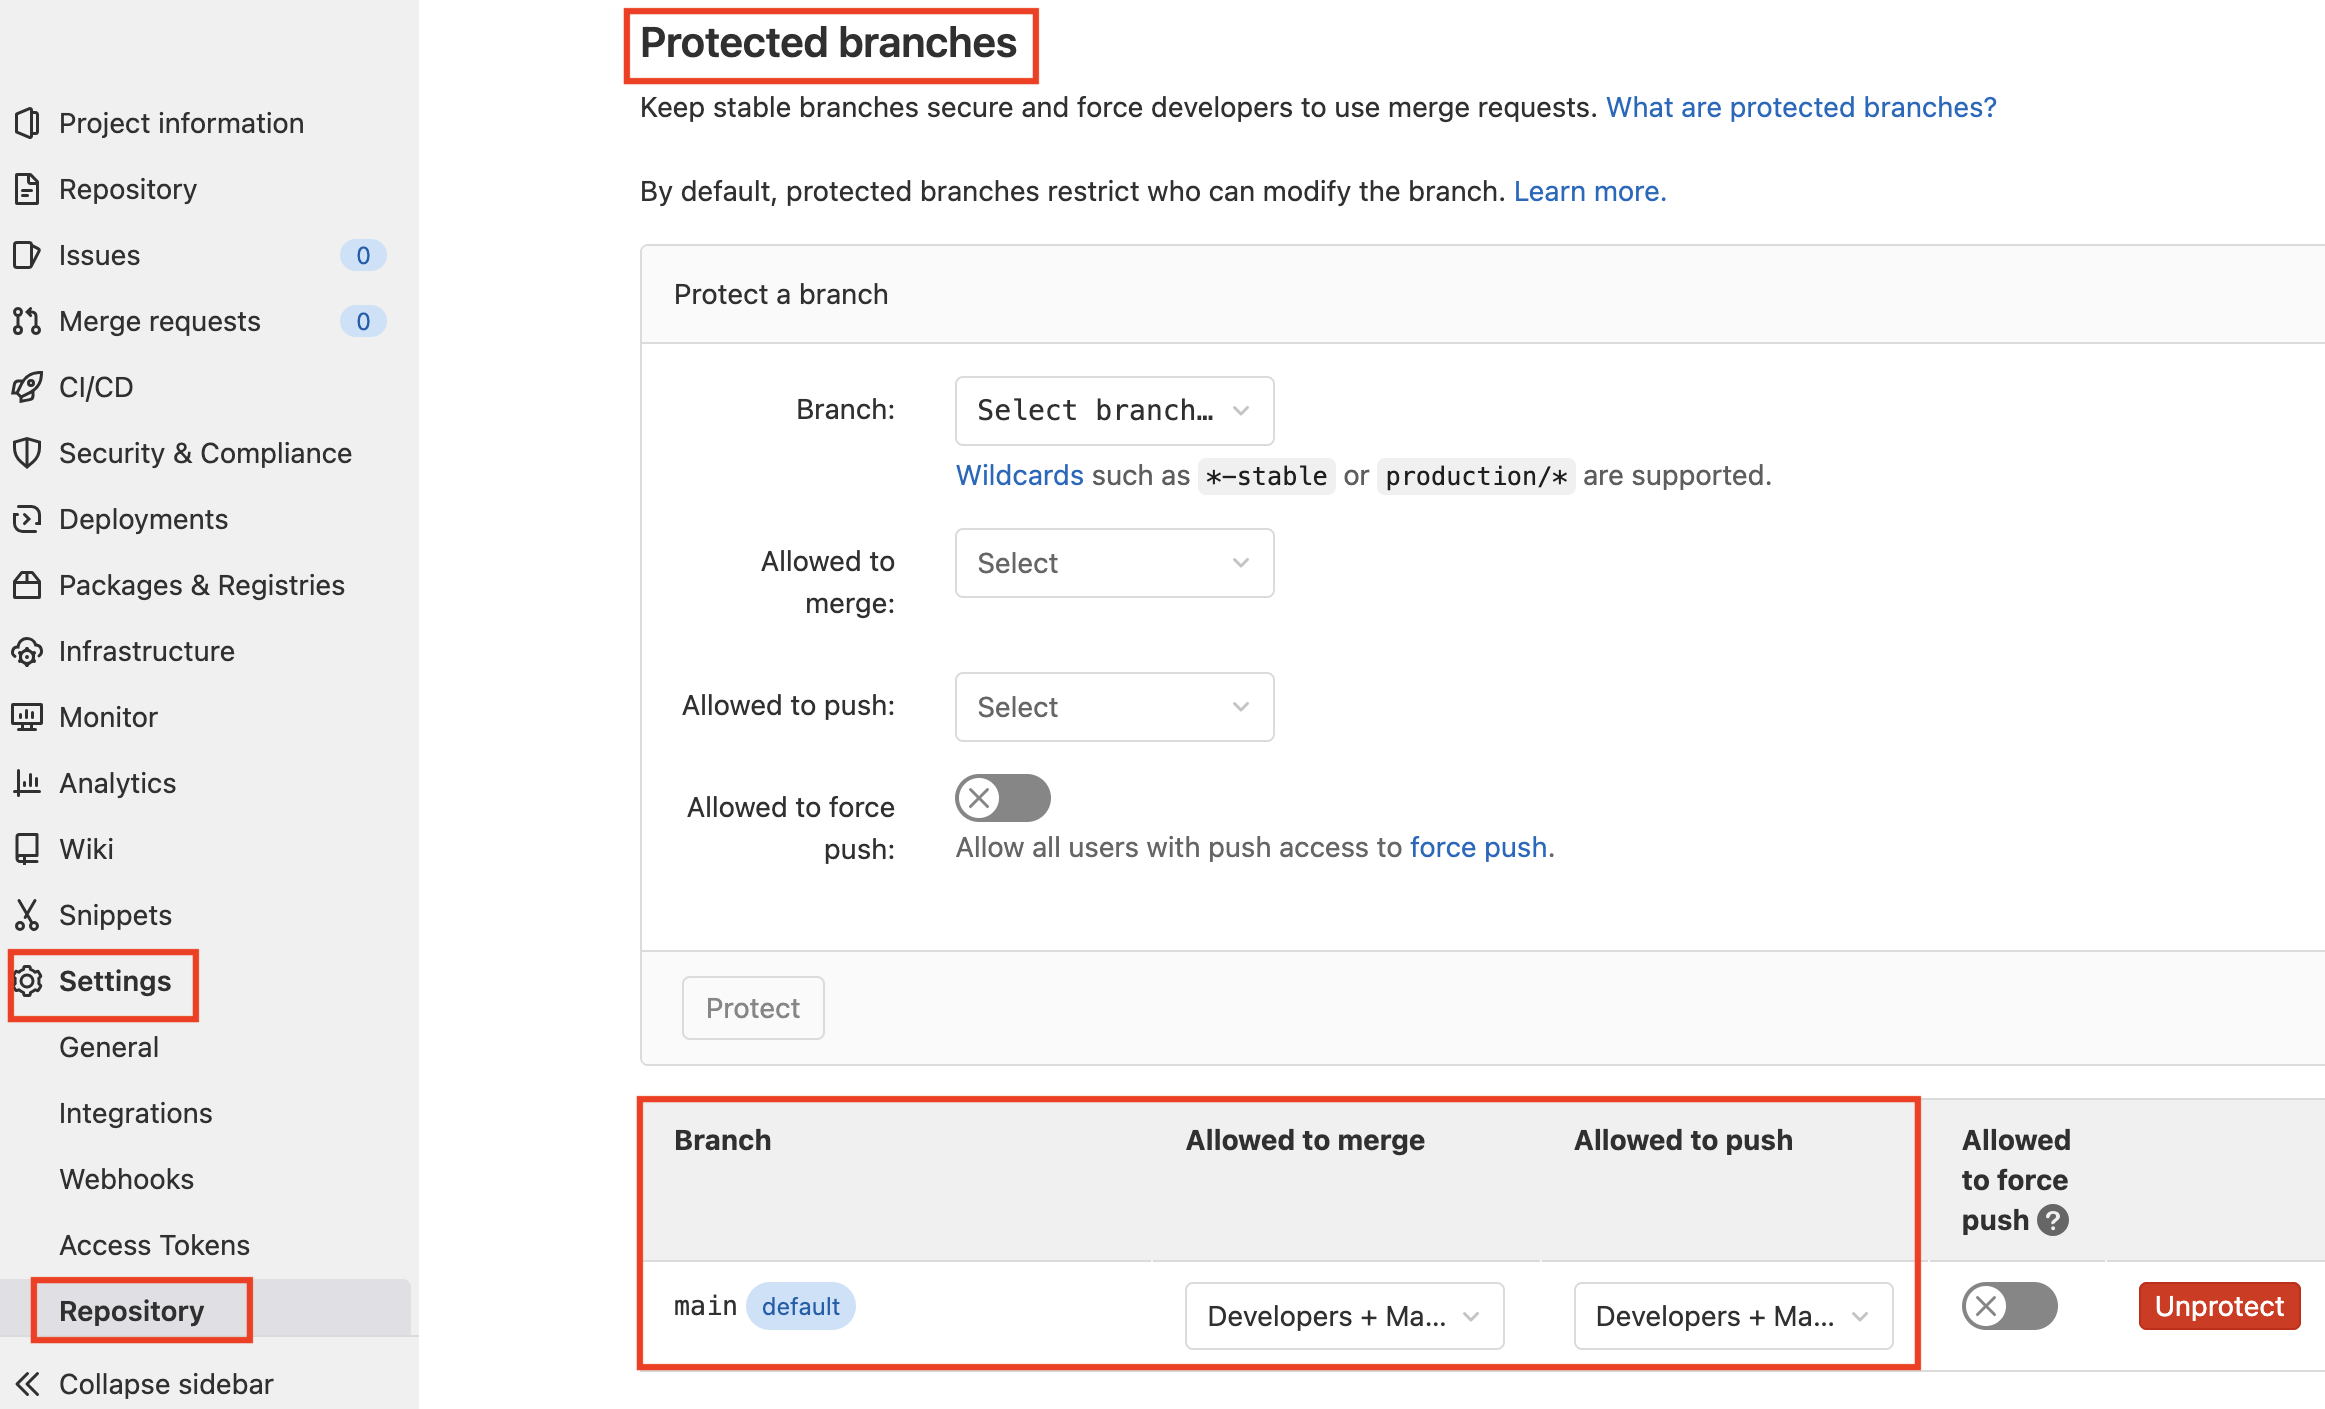Screen dimensions: 2325x1409
Task: Toggle force push for the main branch
Action: coord(2009,1306)
